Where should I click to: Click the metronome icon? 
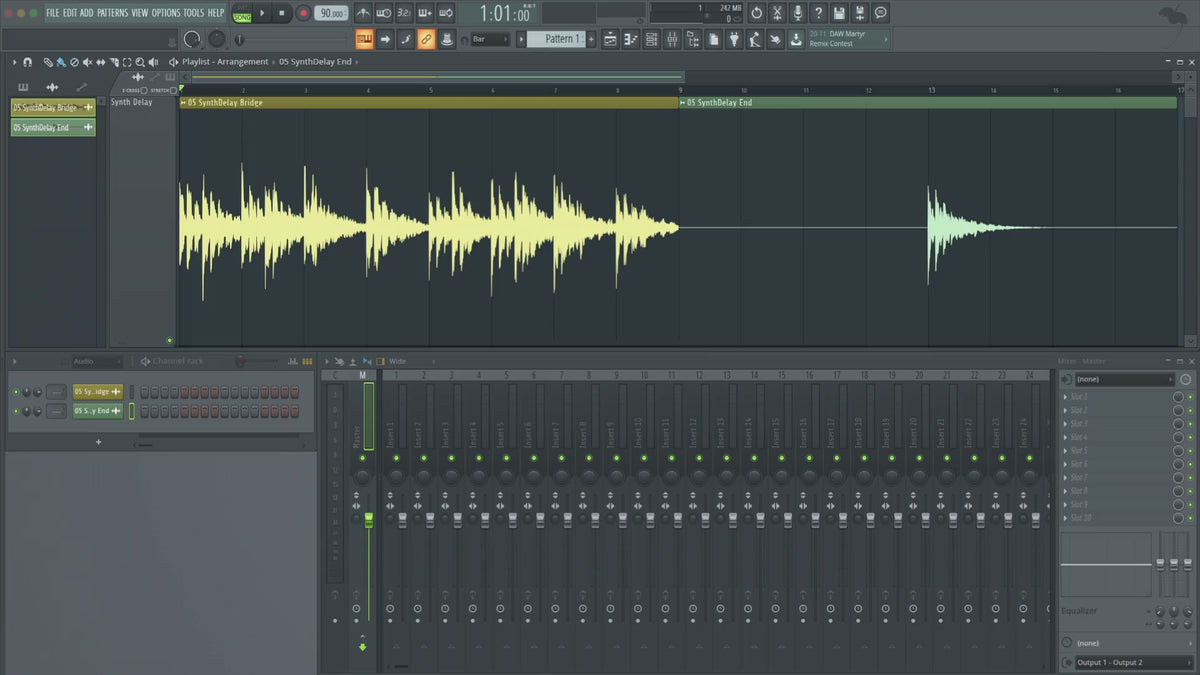[x=361, y=13]
